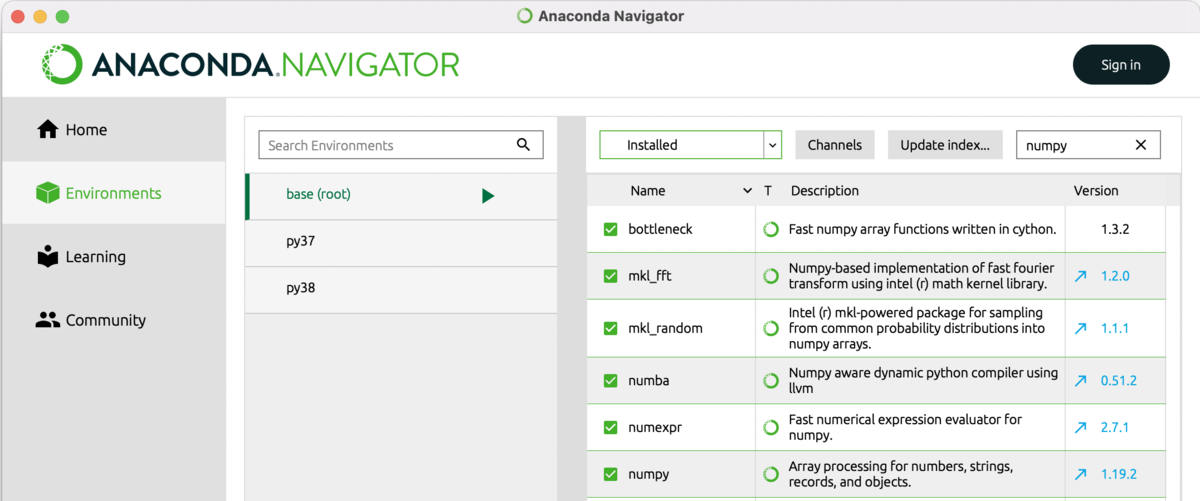Select the Environments cube icon
1200x501 pixels.
coord(48,193)
